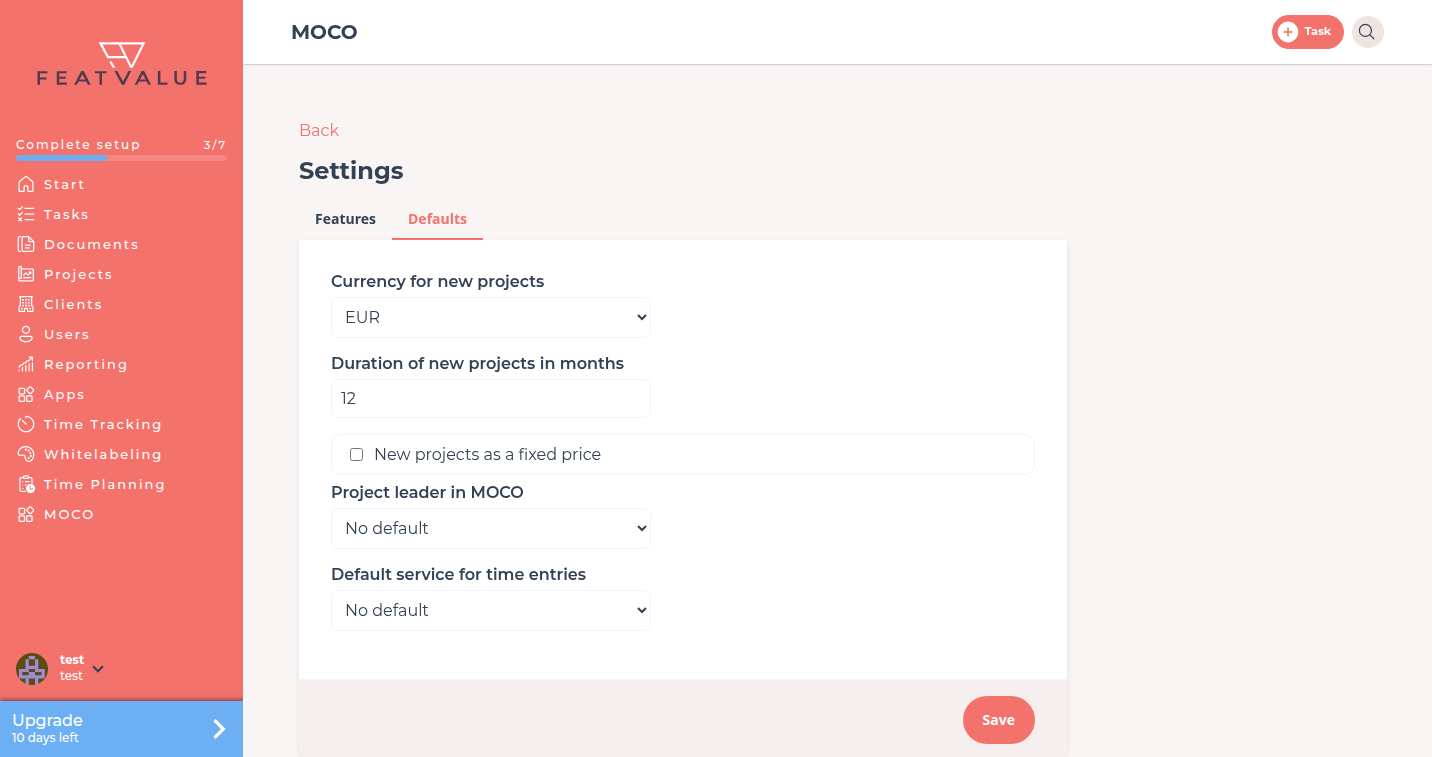This screenshot has width=1432, height=757.
Task: Click the search magnifier icon
Action: tap(1367, 32)
